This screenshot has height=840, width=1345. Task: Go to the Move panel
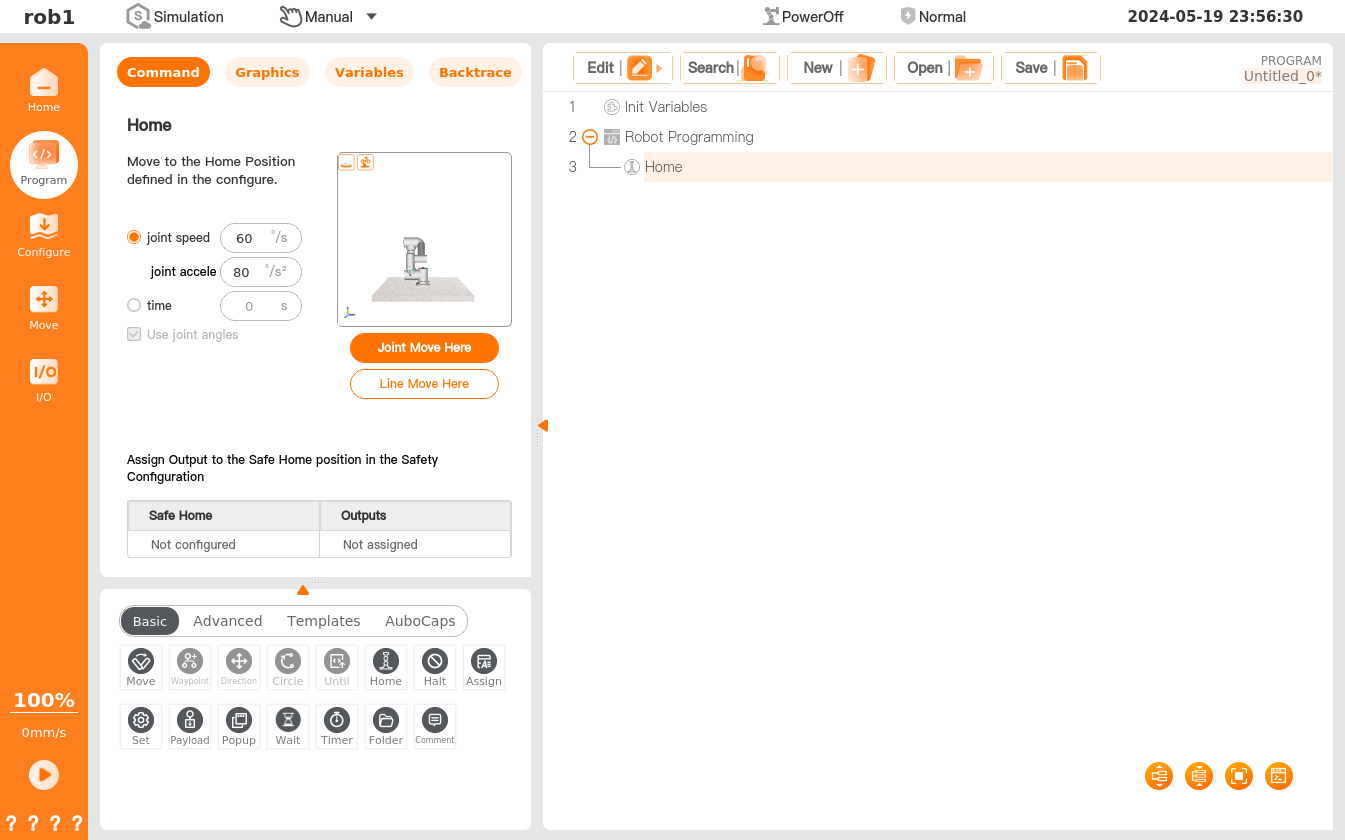[x=43, y=308]
